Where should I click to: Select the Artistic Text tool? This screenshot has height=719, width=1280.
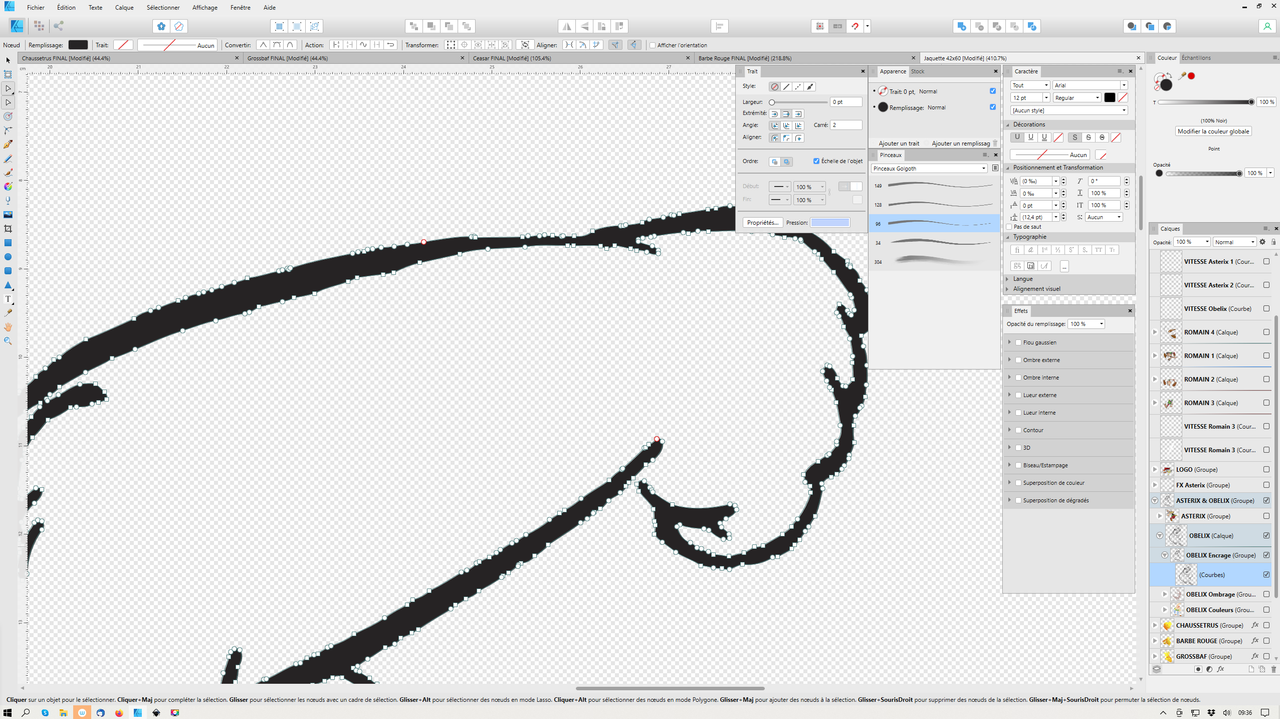pyautogui.click(x=8, y=298)
